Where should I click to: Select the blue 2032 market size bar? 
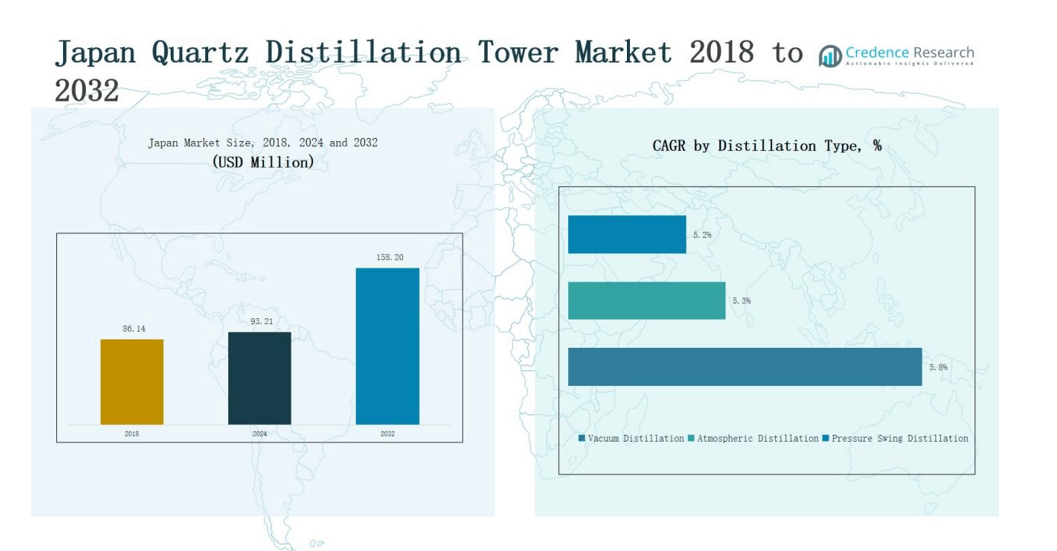pos(387,346)
